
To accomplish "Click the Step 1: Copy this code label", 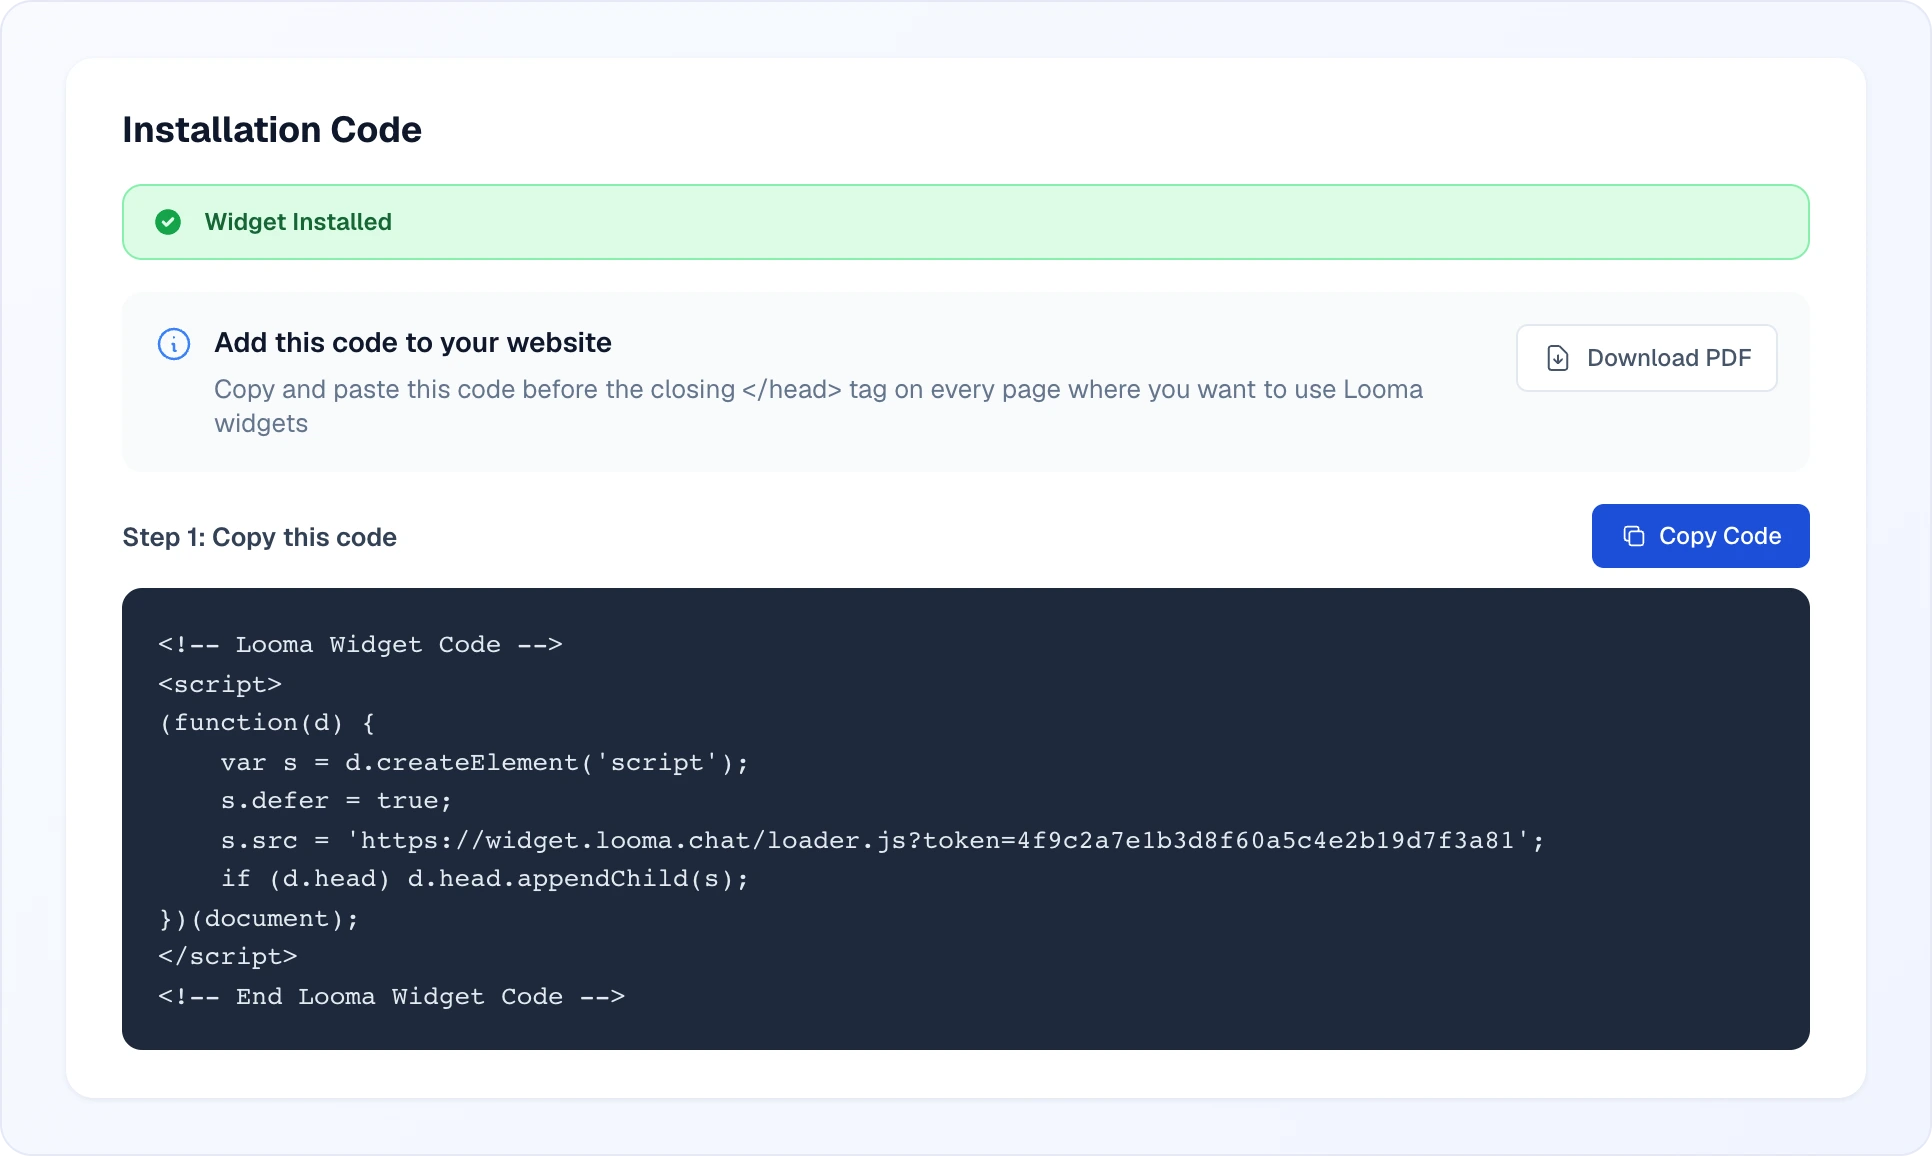I will pos(260,537).
